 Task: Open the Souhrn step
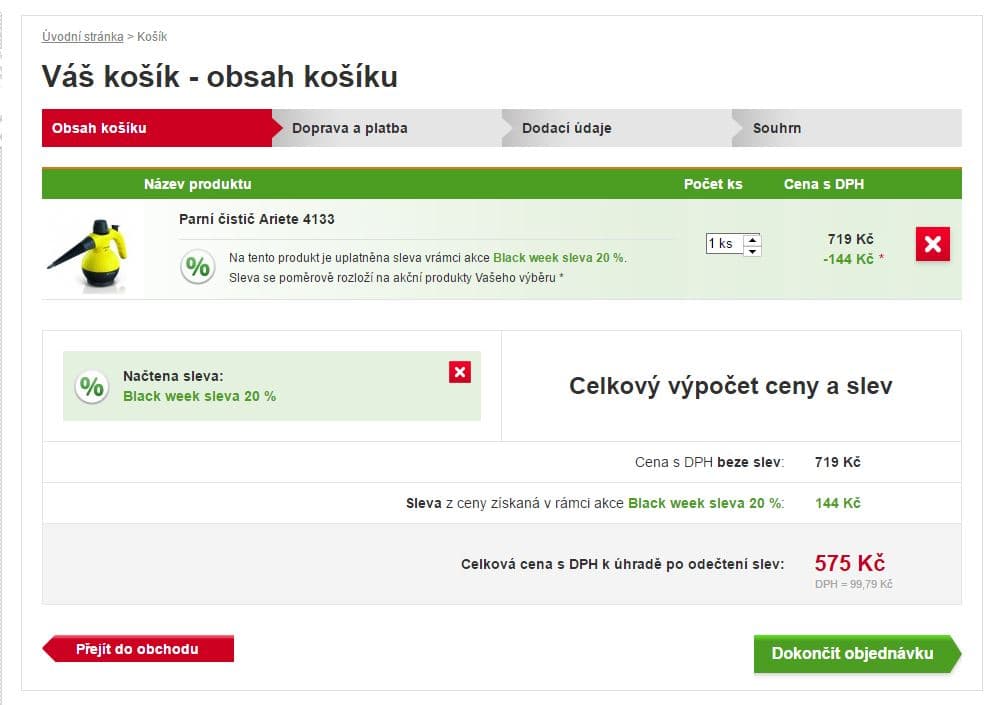pos(847,128)
